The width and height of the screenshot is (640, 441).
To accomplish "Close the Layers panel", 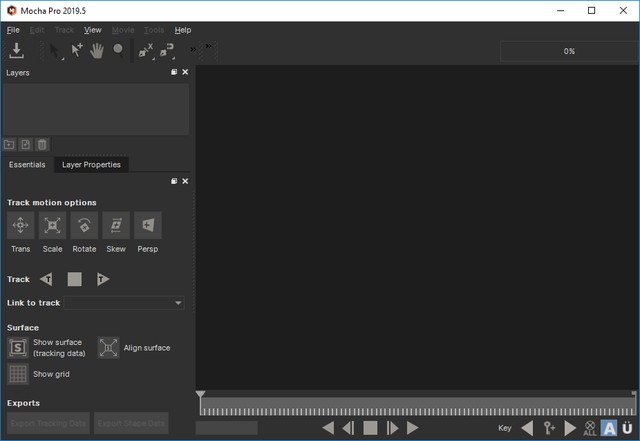I will click(x=185, y=73).
